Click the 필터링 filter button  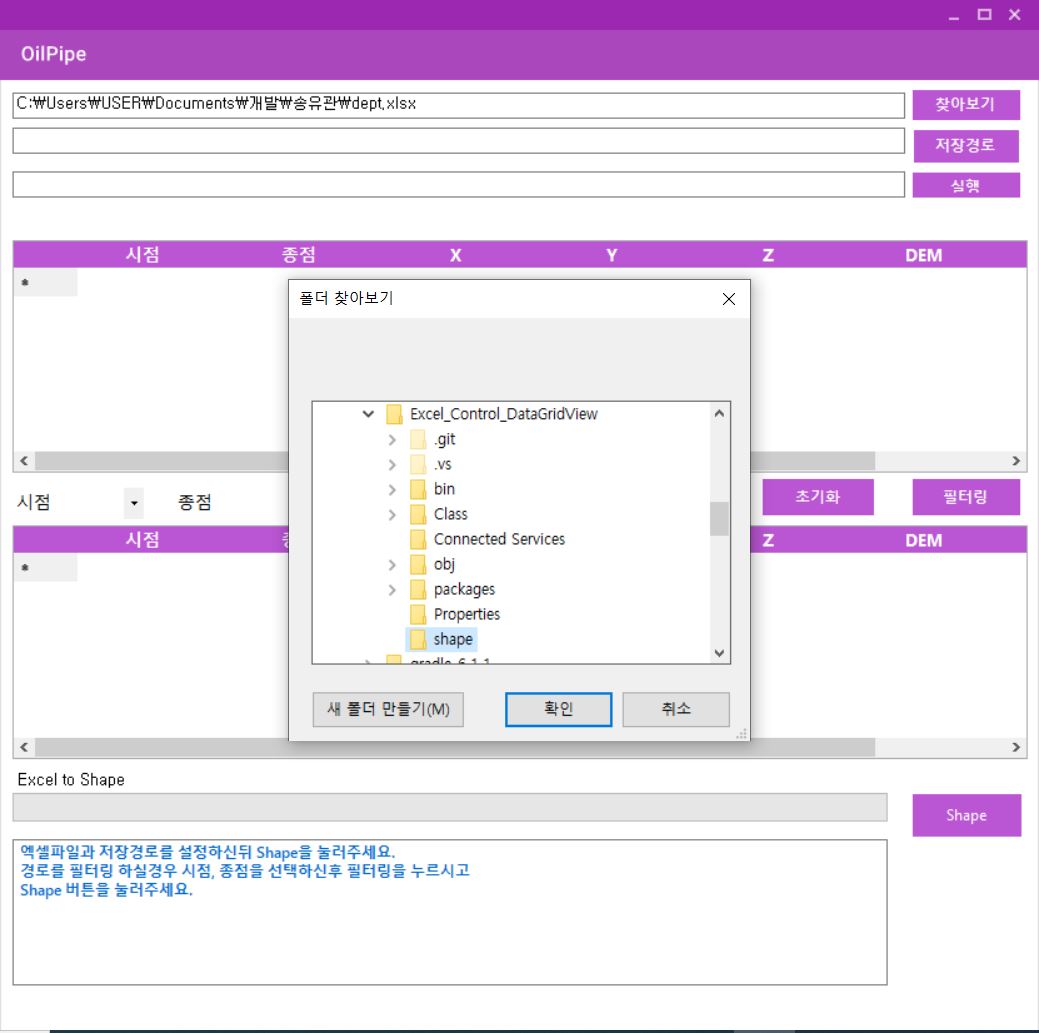[965, 497]
